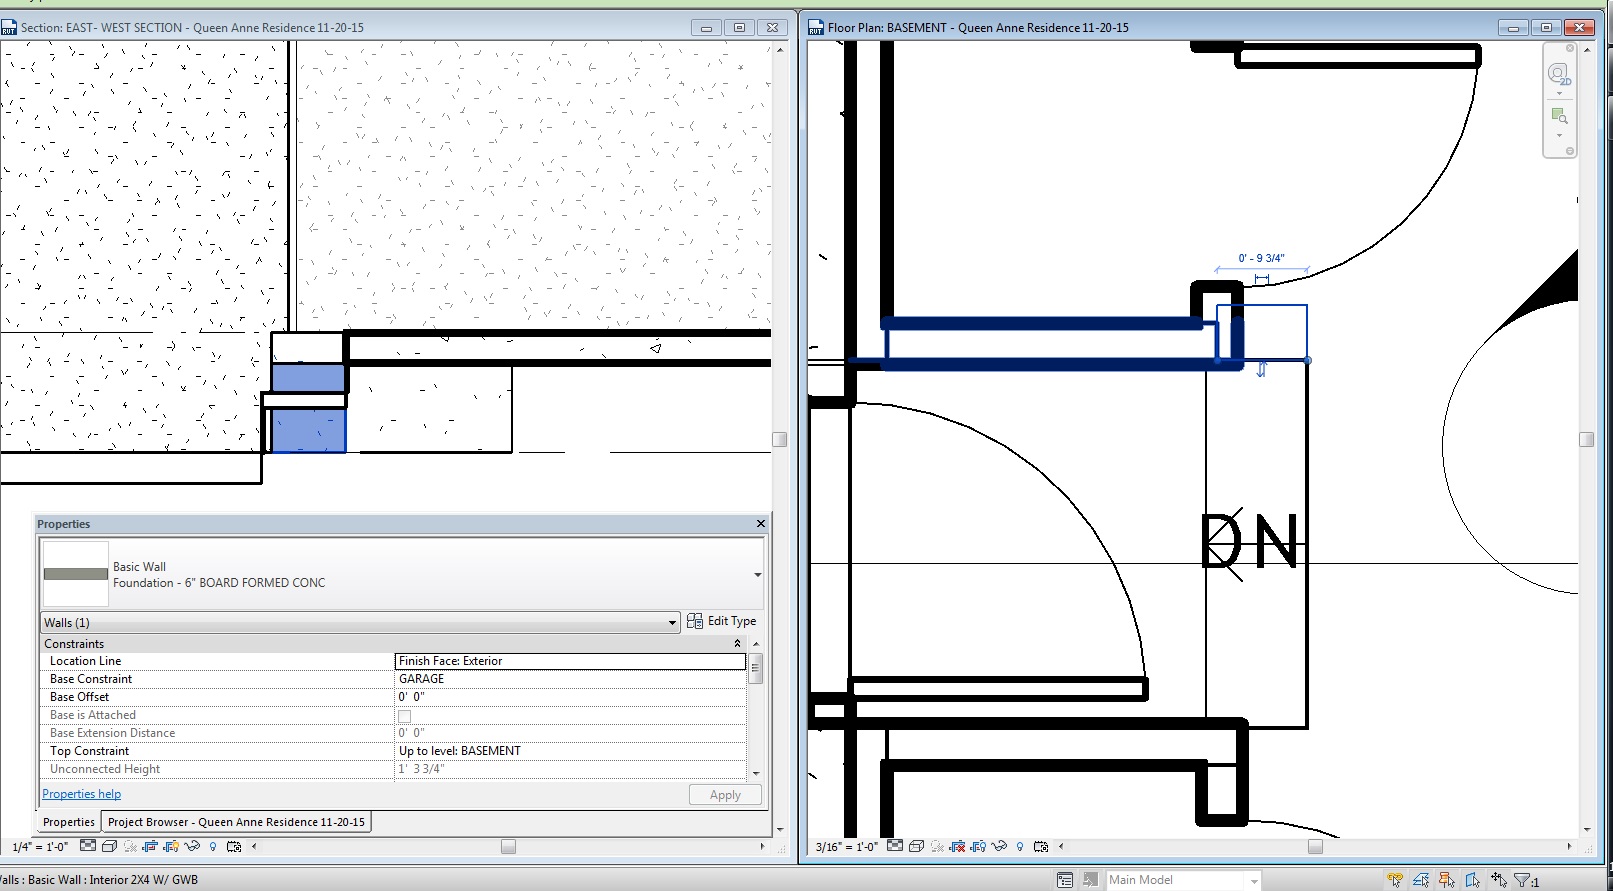
Task: Close the navigation bar with its X
Action: [1570, 48]
